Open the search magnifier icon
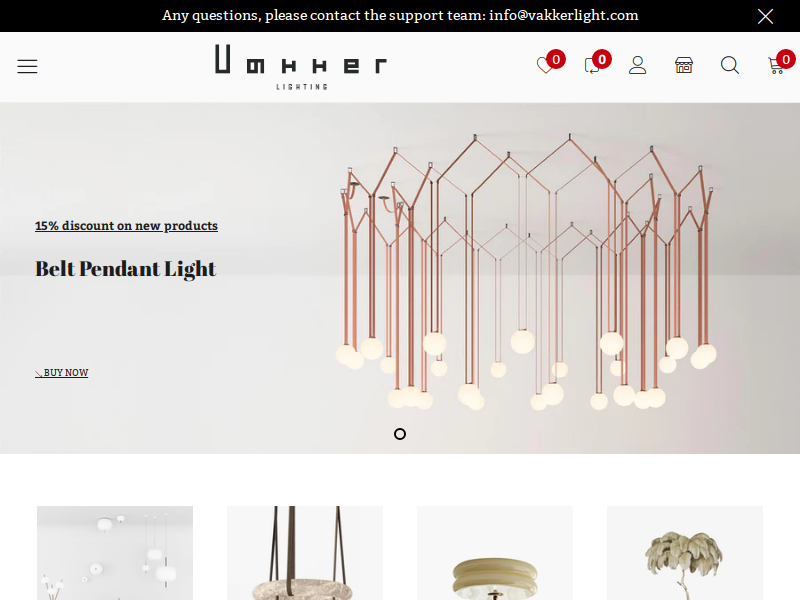 click(x=730, y=65)
